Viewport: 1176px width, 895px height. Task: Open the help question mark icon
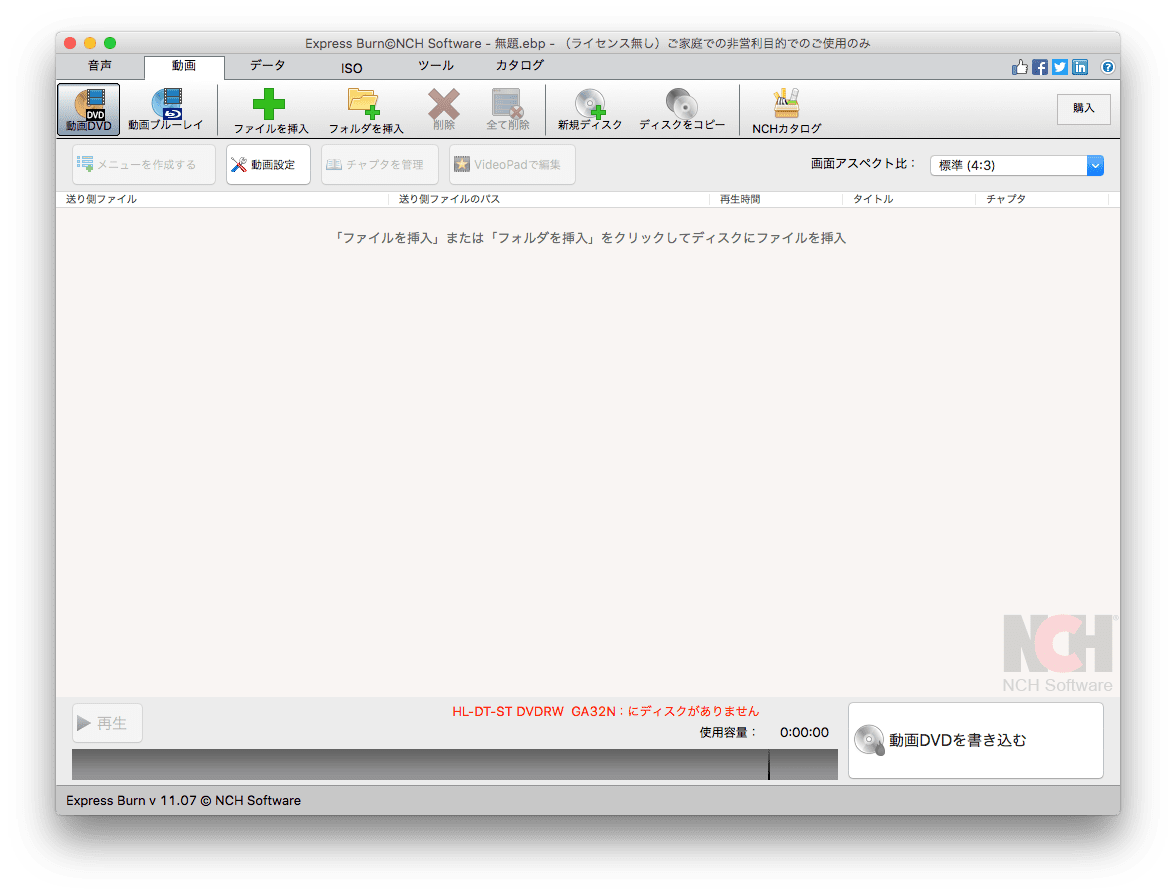tap(1107, 68)
